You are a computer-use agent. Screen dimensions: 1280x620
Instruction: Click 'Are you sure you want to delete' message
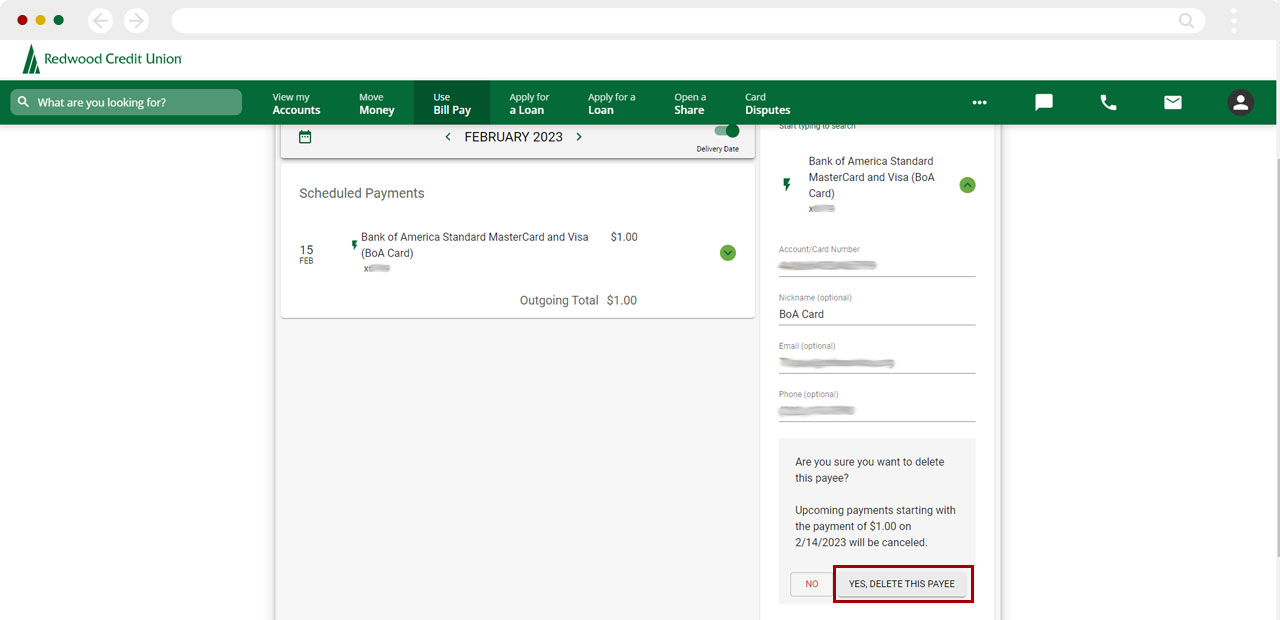coord(870,470)
